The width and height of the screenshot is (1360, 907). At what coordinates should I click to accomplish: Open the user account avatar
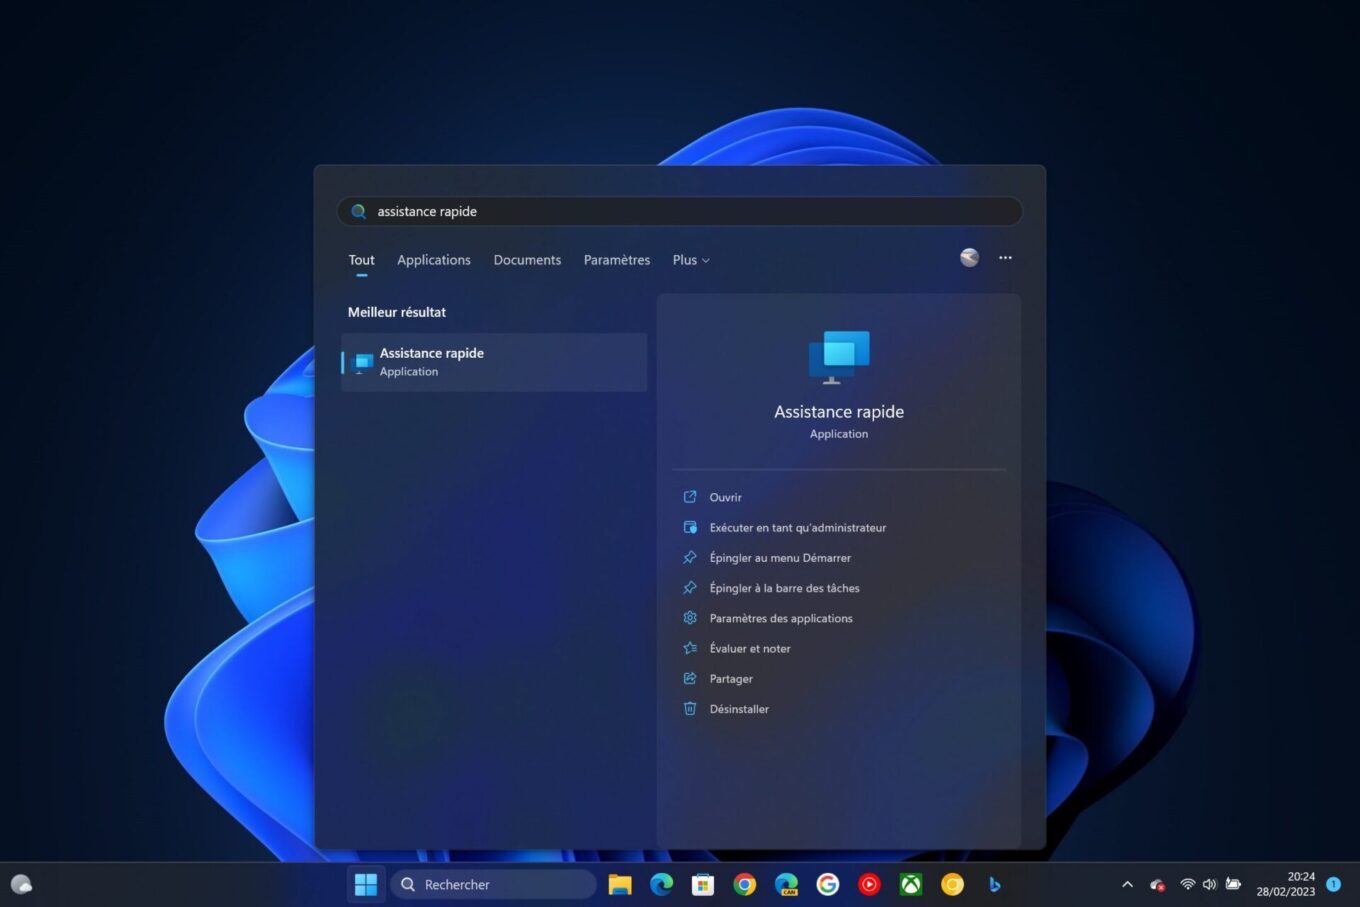(x=969, y=258)
